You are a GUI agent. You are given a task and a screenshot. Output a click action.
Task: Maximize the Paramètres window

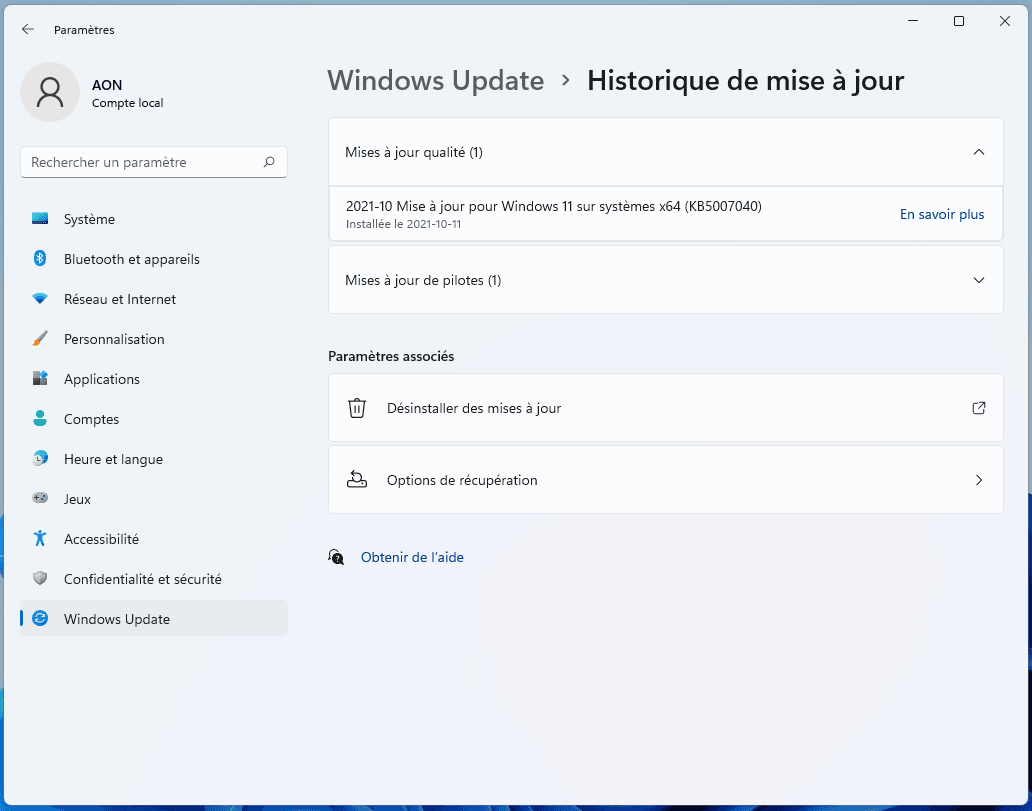pos(959,21)
